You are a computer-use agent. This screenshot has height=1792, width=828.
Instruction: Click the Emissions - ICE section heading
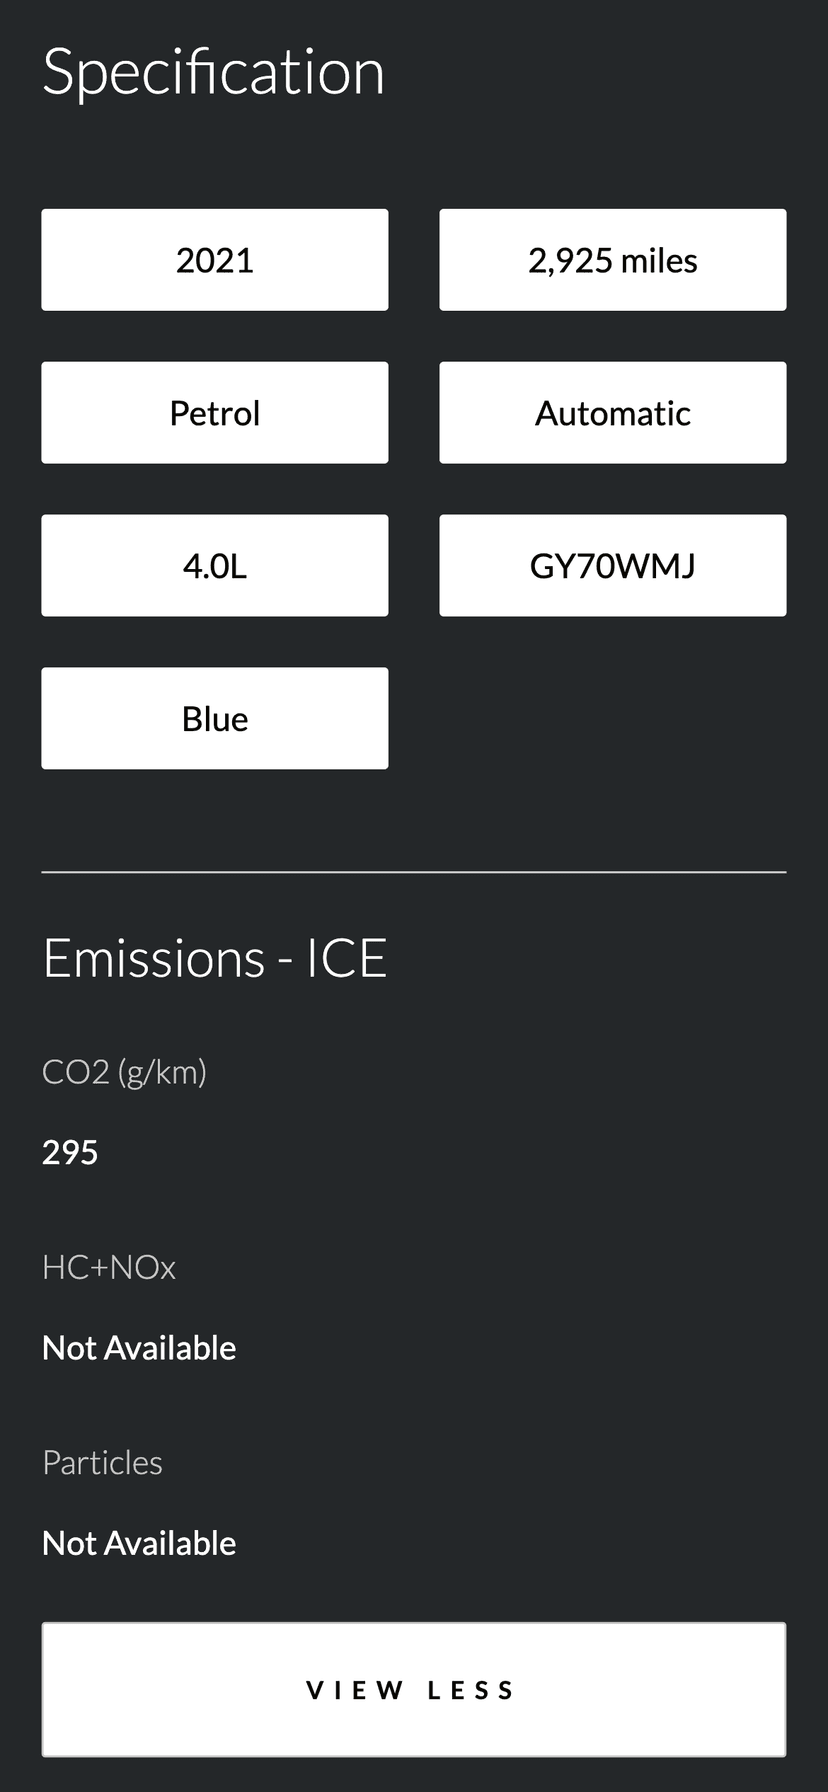pyautogui.click(x=214, y=956)
